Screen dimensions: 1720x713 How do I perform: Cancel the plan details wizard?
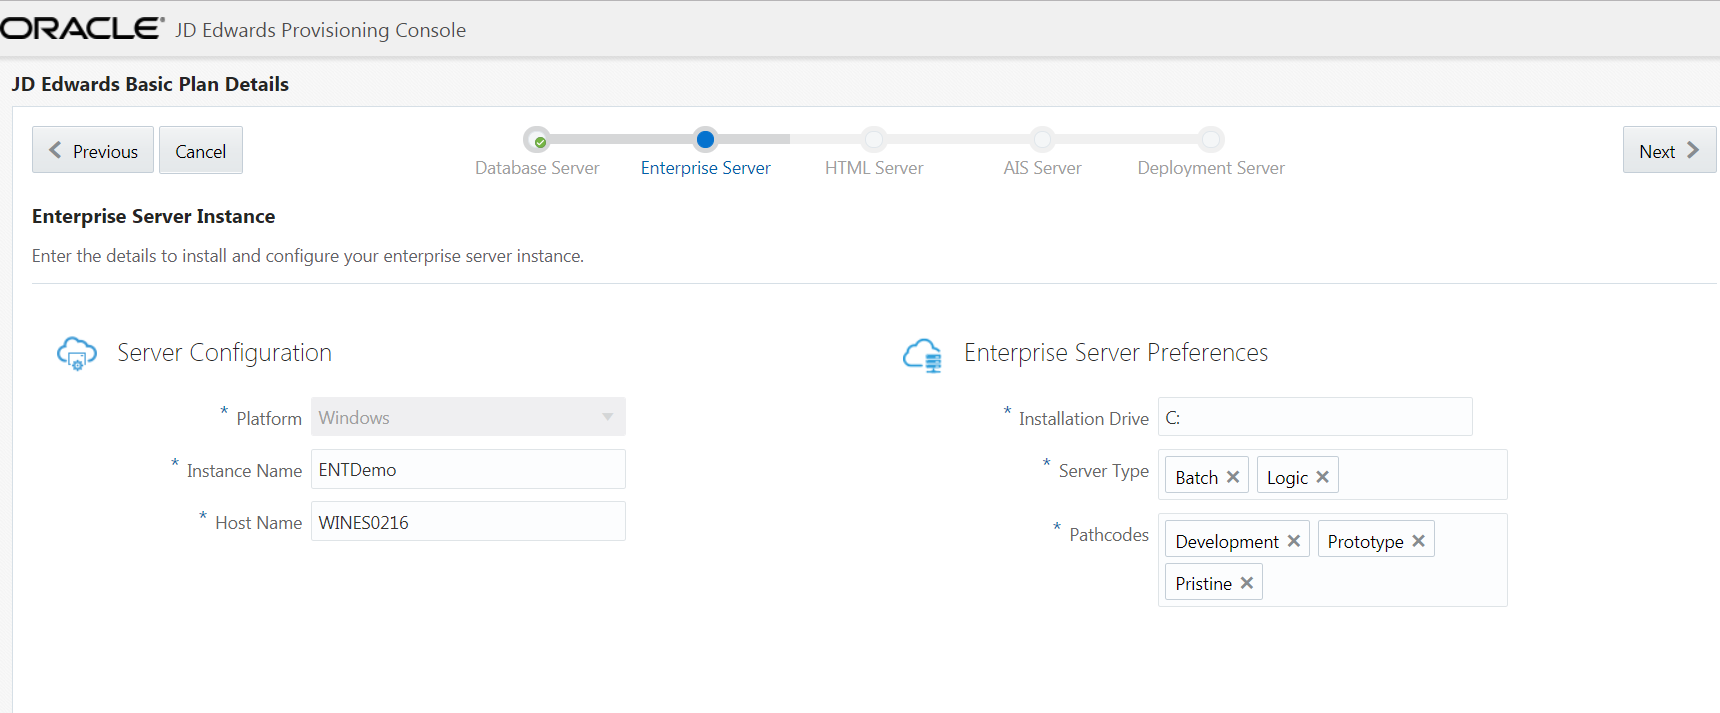[x=201, y=150]
